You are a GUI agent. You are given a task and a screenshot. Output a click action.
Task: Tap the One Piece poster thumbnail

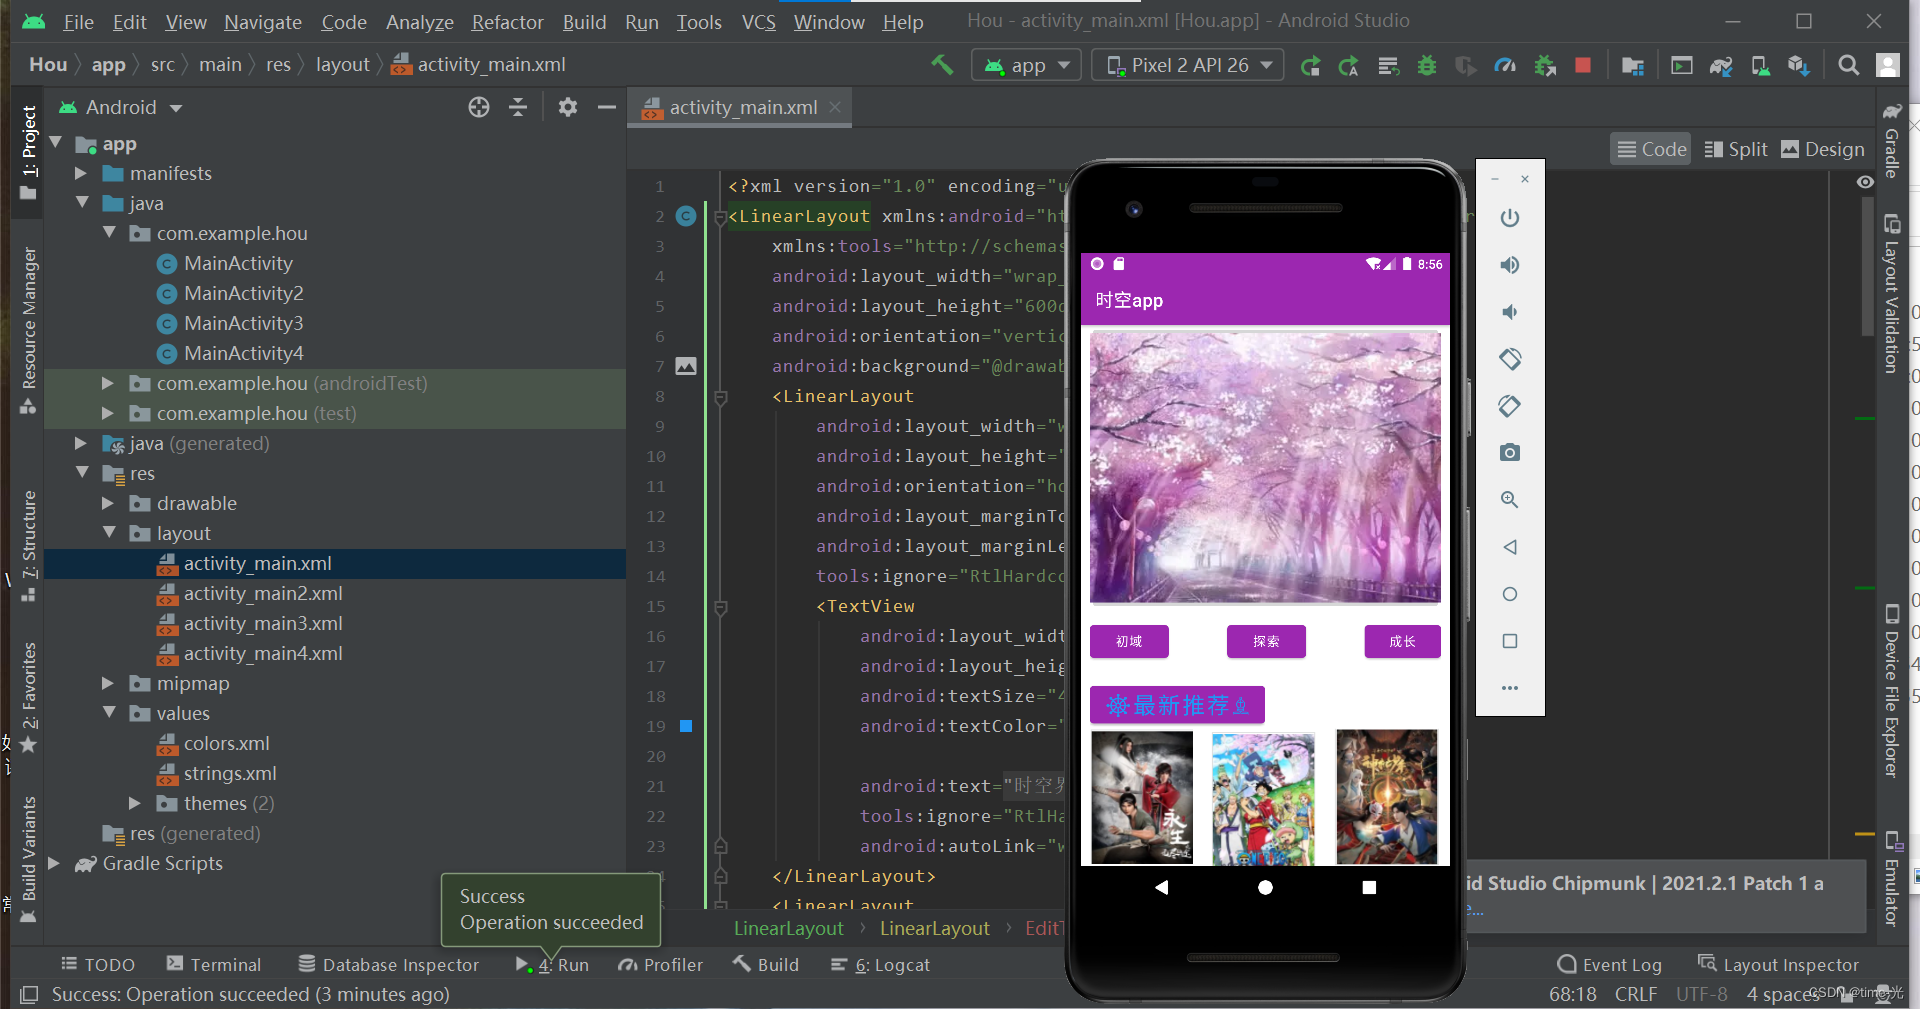(x=1263, y=798)
